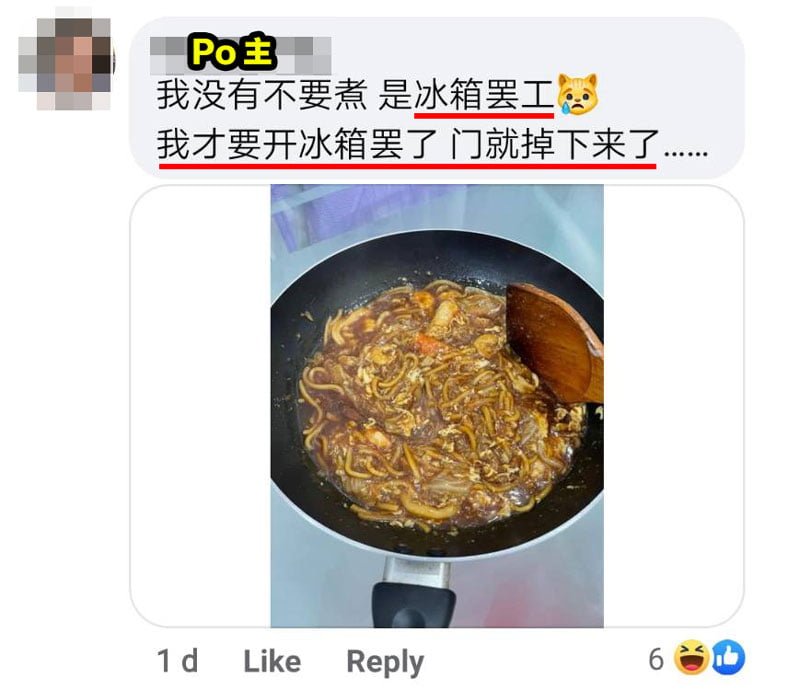800x690 pixels.
Task: Click the underlined text "我才要开冰箱罢了"
Action: (x=296, y=144)
